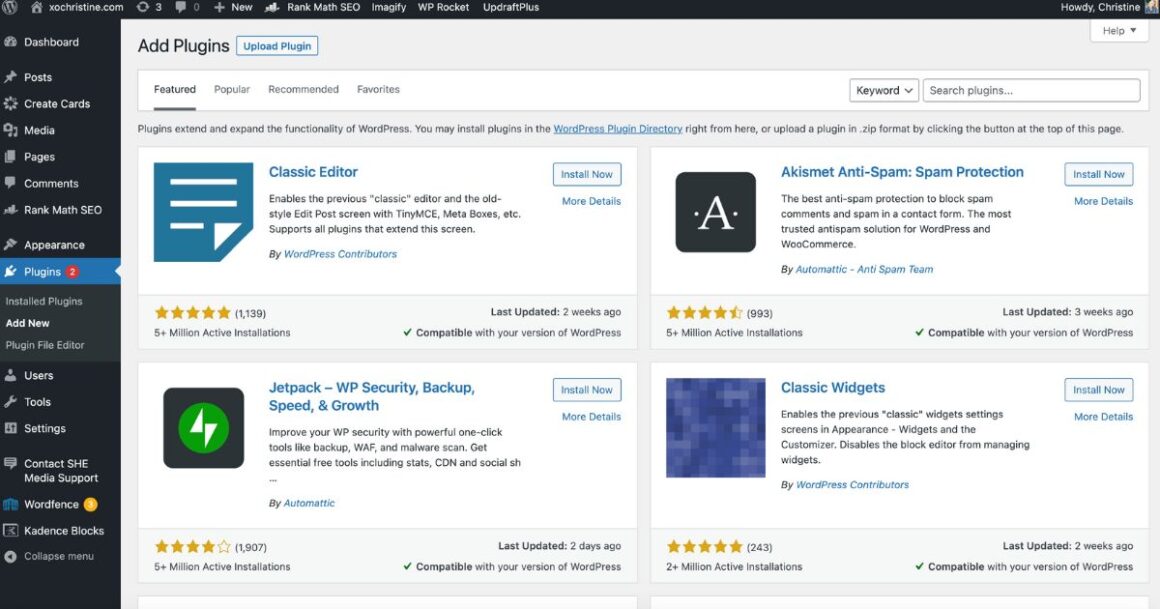Click the Automattic - Anti Spam Team link

point(864,269)
